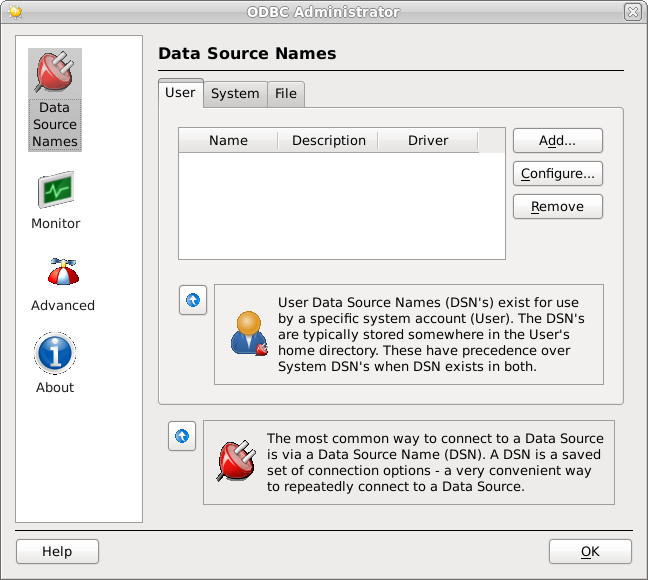Viewport: 648px width, 580px height.
Task: Sort by the Name column header
Action: pos(228,141)
